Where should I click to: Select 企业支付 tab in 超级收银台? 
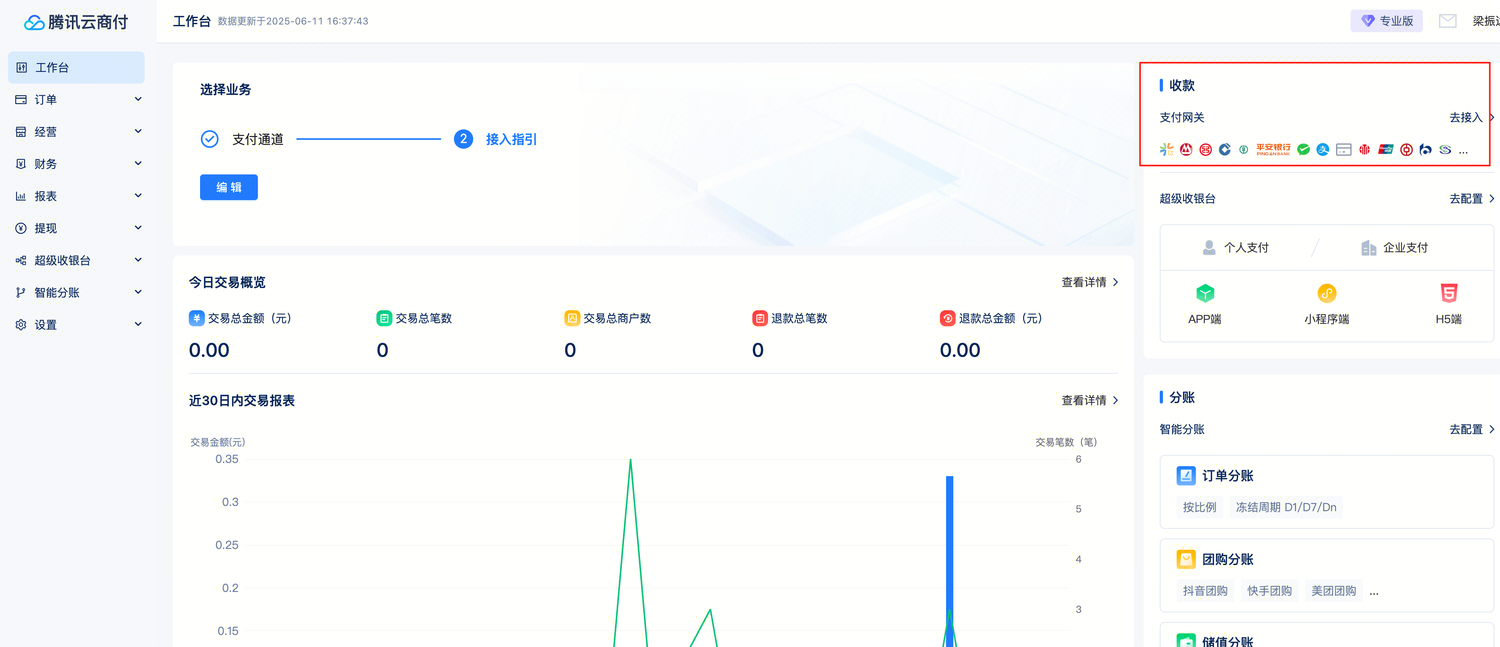[x=1394, y=248]
